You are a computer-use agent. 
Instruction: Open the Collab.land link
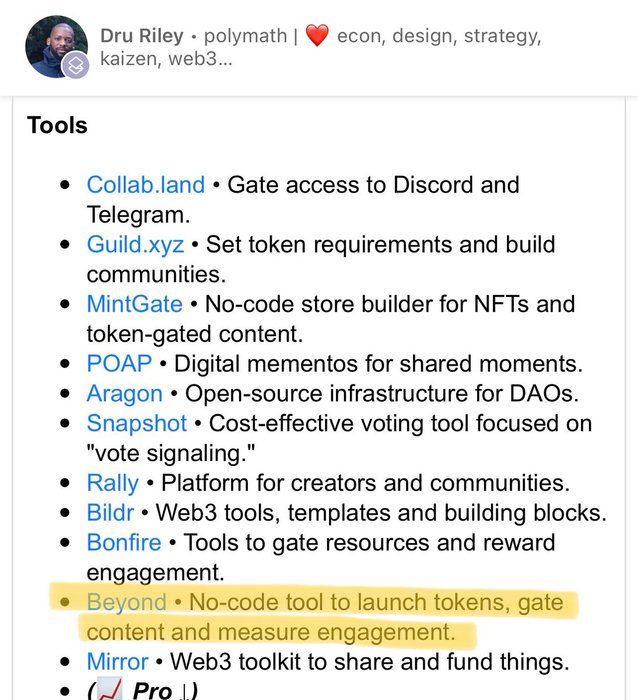point(146,185)
